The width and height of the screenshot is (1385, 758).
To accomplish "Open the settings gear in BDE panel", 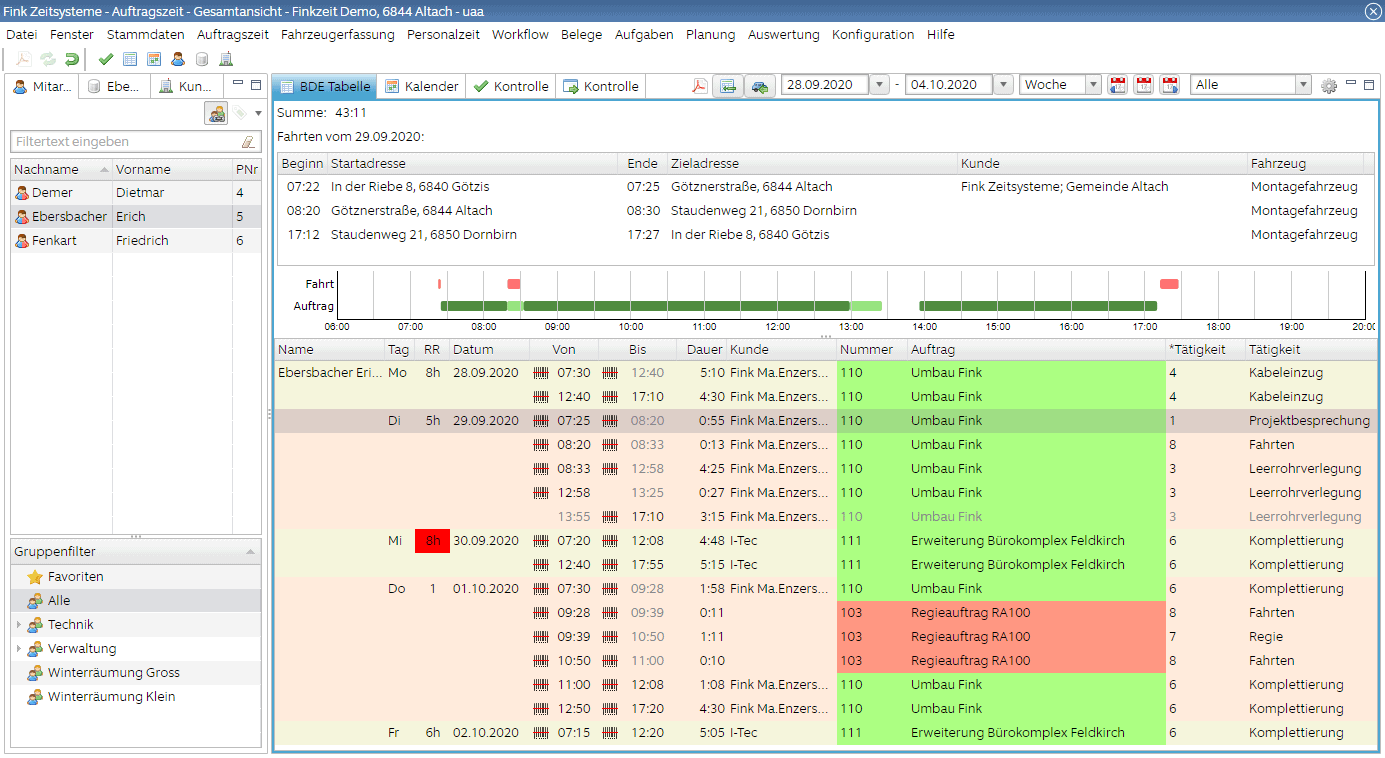I will 1329,86.
